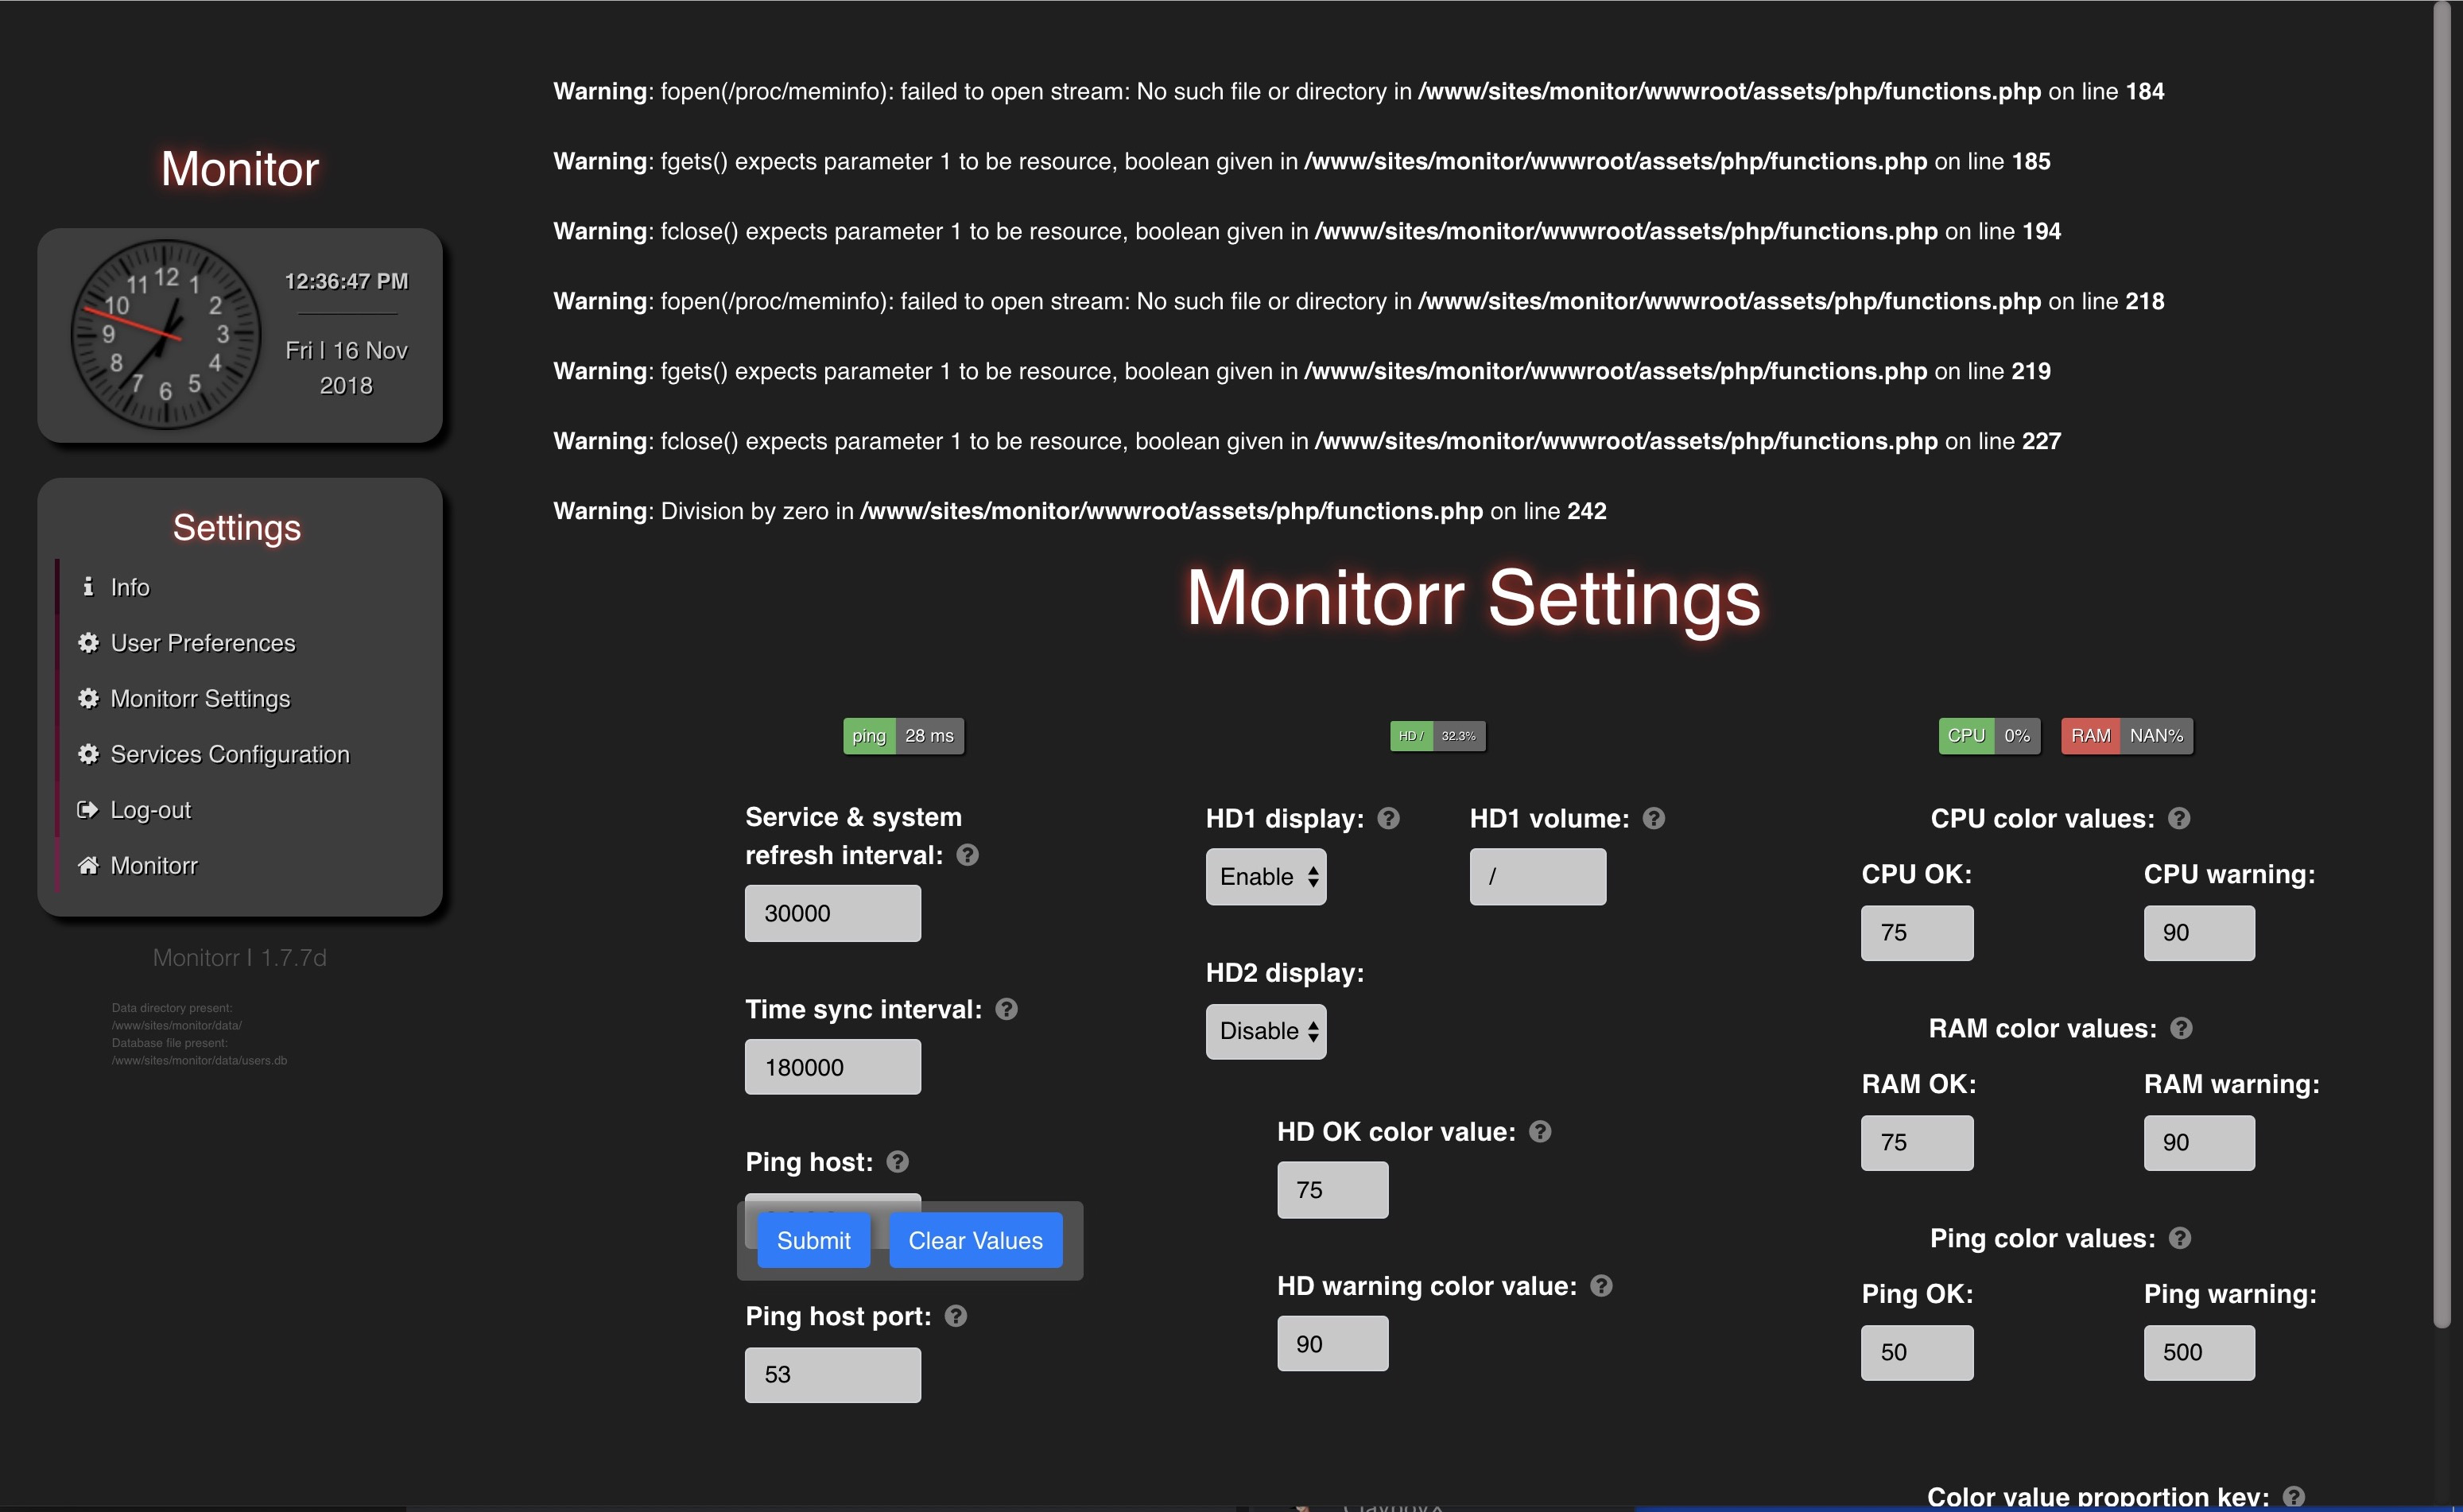Select the Info entry in Settings
2463x1512 pixels.
[x=129, y=587]
